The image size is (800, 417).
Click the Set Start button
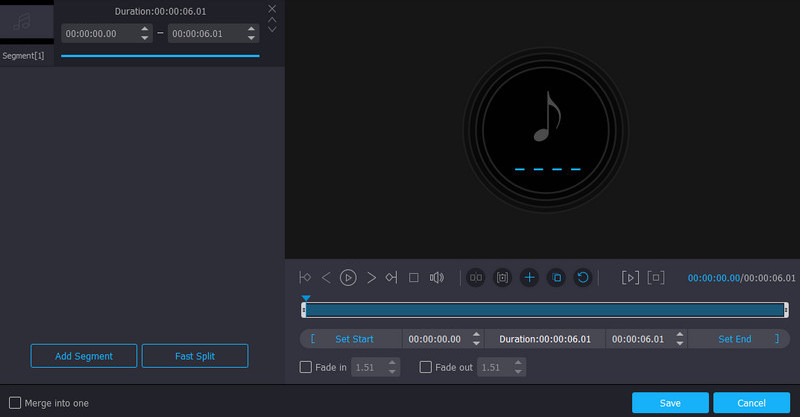pyautogui.click(x=354, y=339)
